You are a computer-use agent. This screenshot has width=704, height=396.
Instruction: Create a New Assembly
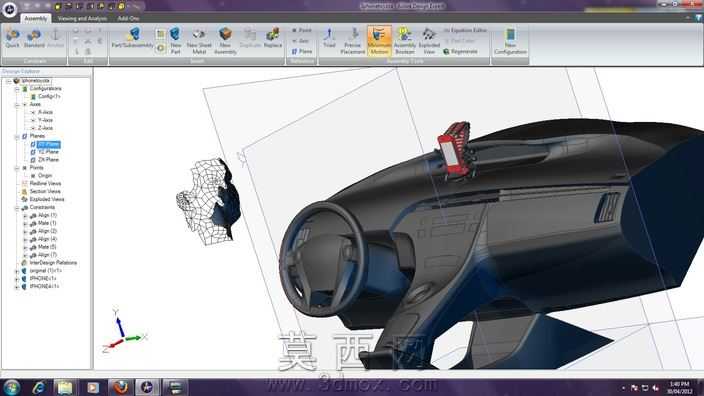[x=225, y=40]
